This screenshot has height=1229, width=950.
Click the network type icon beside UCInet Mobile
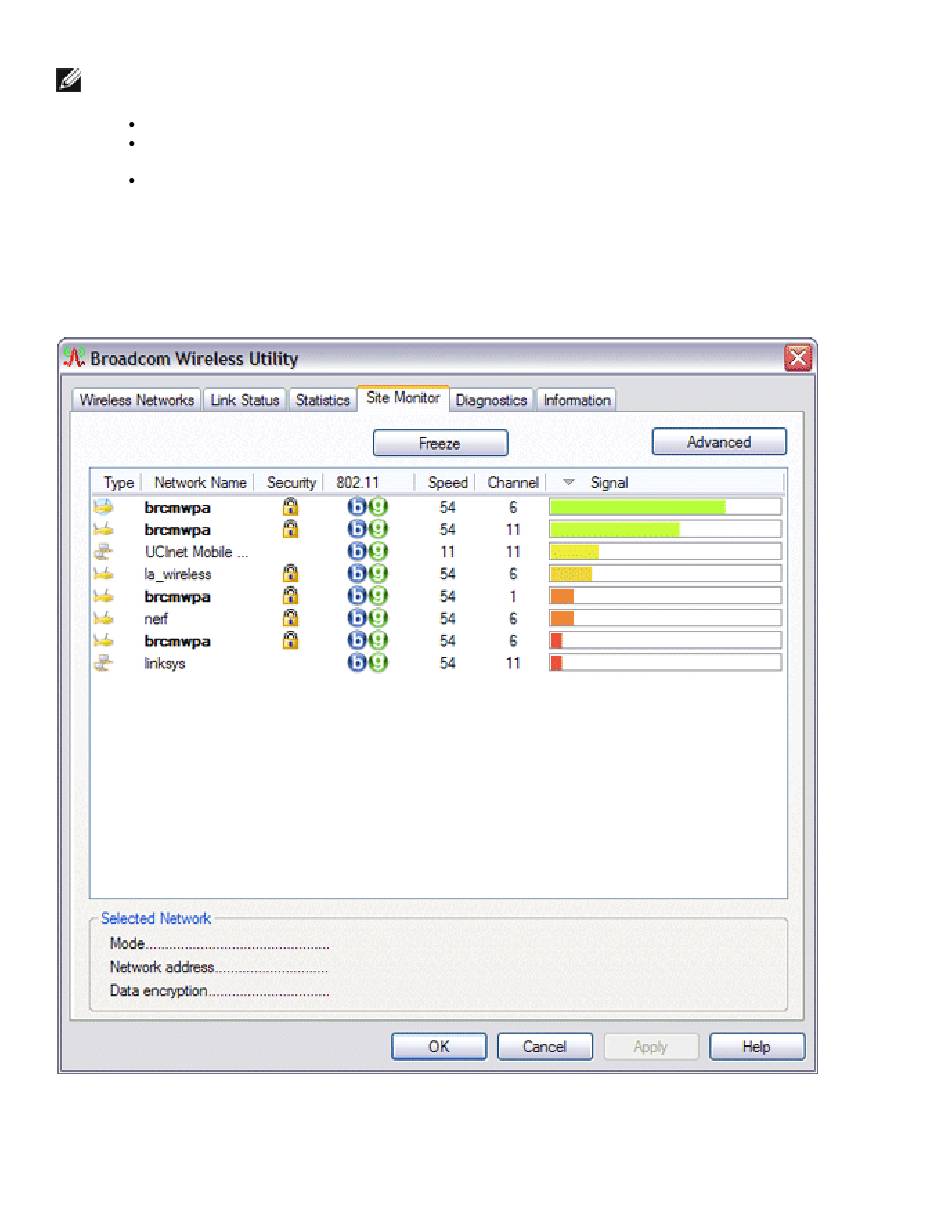tap(102, 552)
